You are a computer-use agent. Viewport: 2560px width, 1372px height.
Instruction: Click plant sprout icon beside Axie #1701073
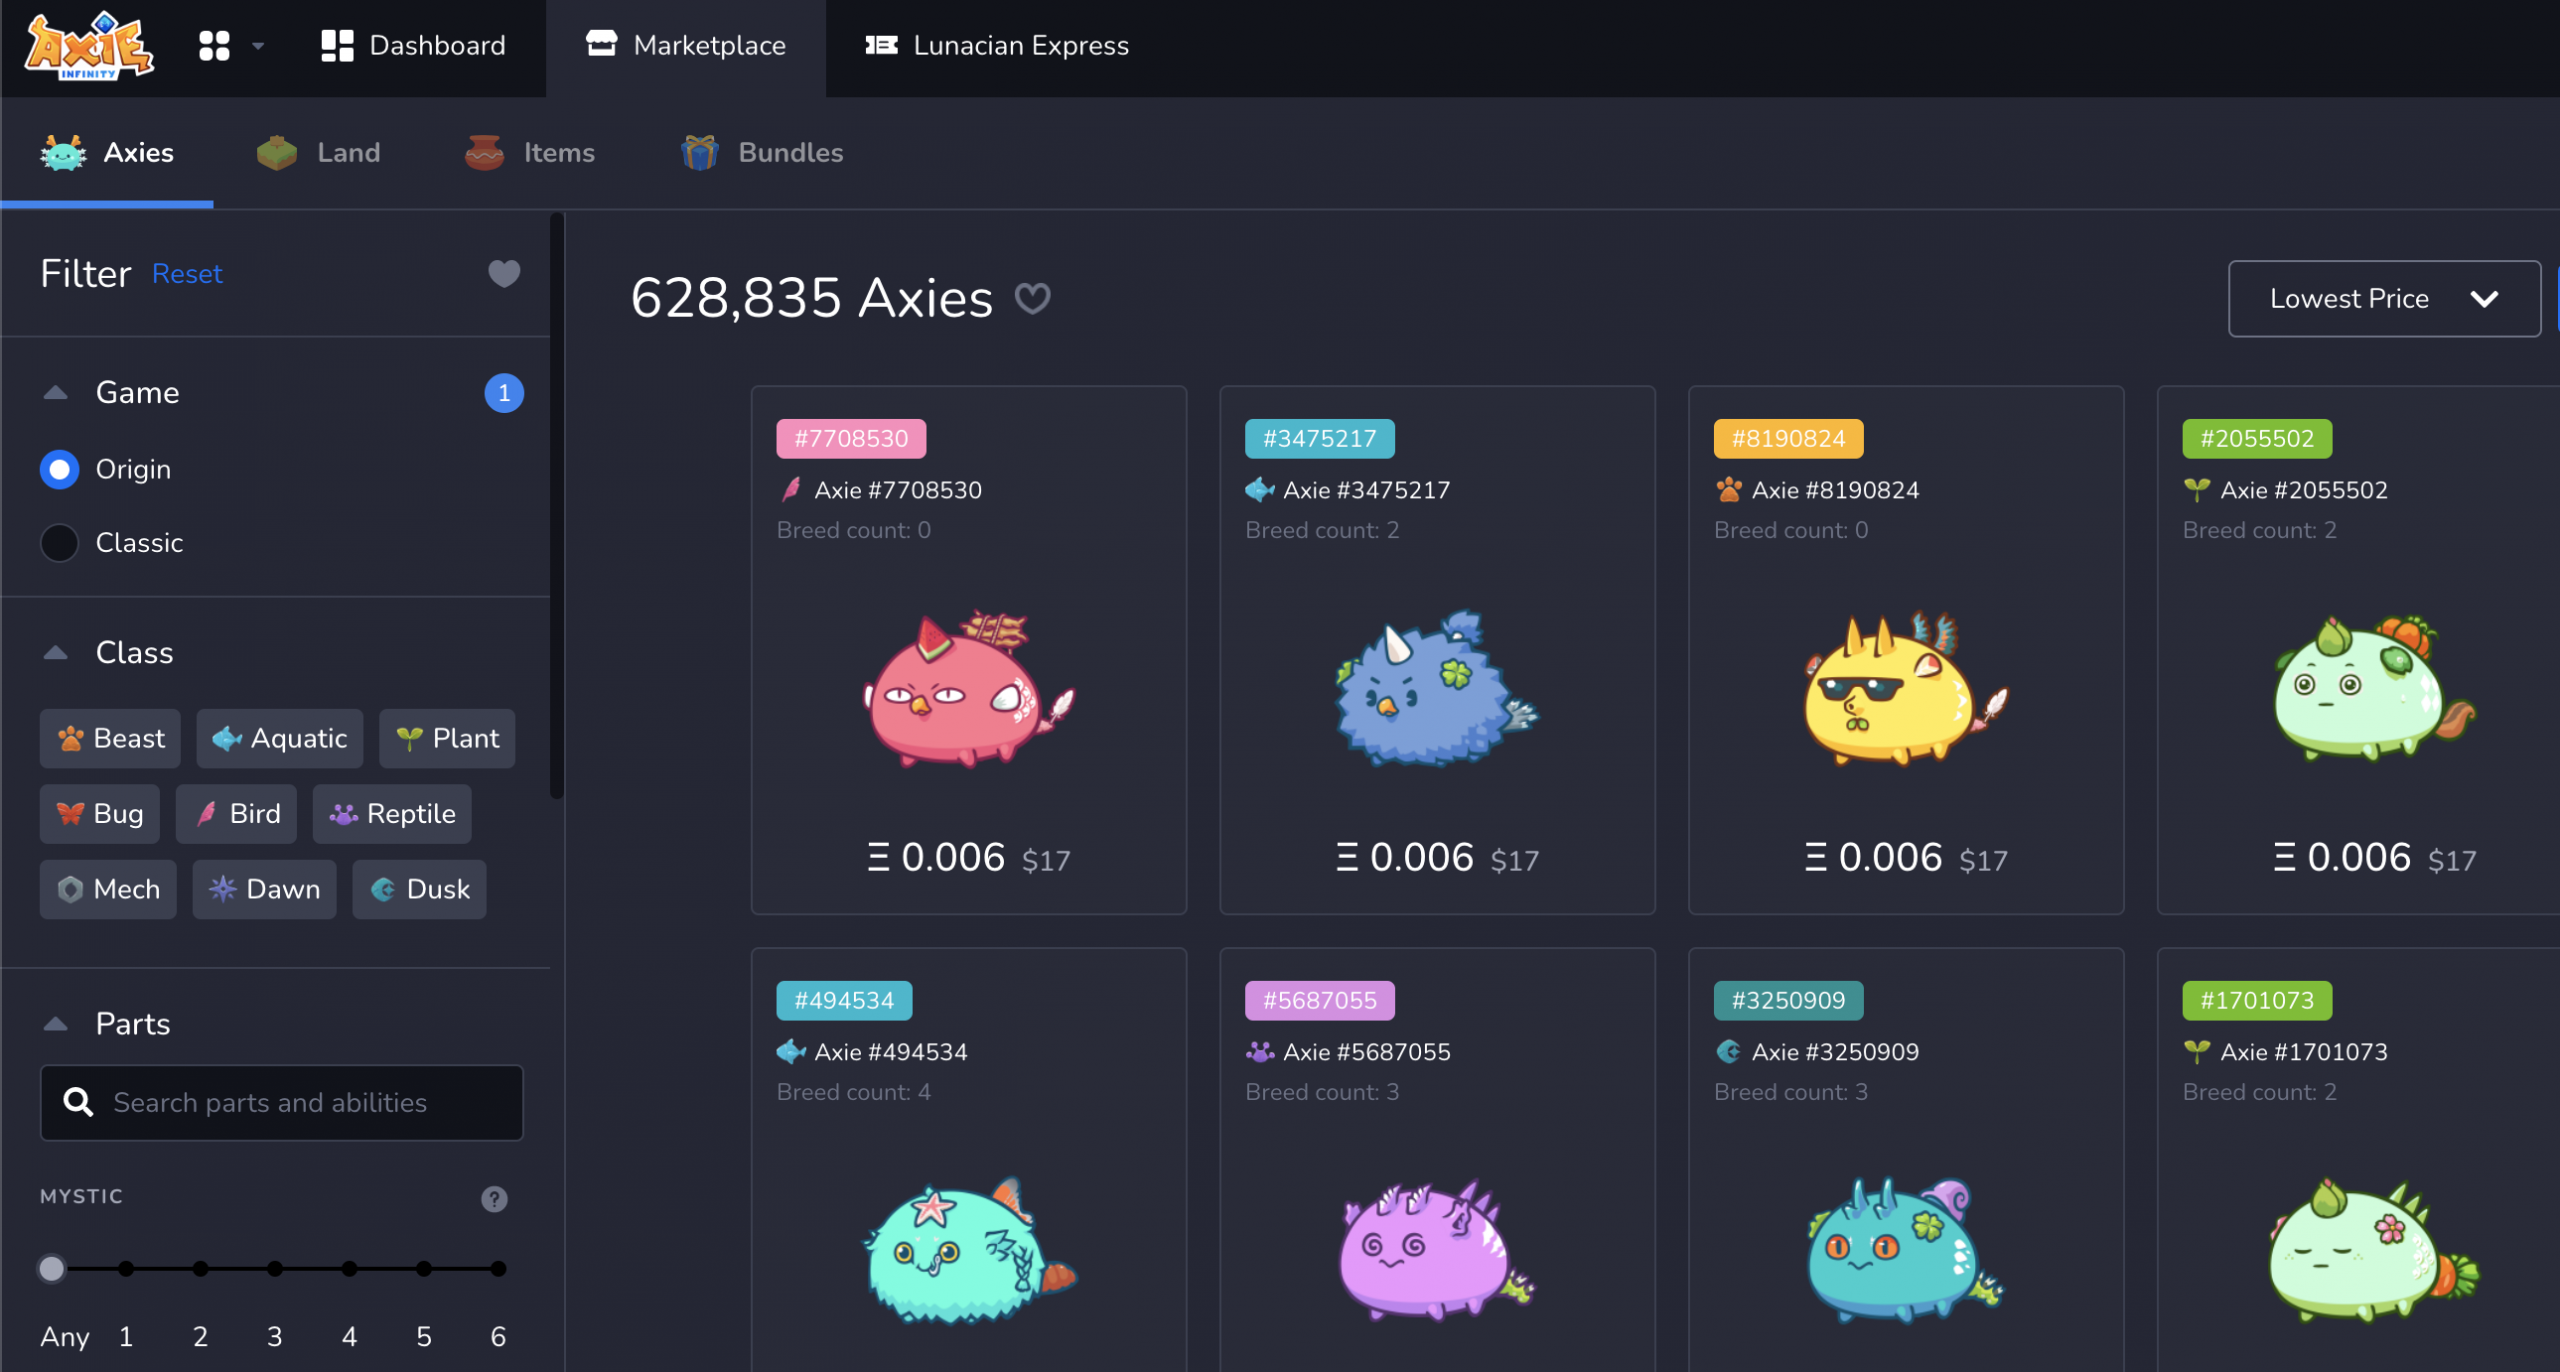(2196, 1052)
